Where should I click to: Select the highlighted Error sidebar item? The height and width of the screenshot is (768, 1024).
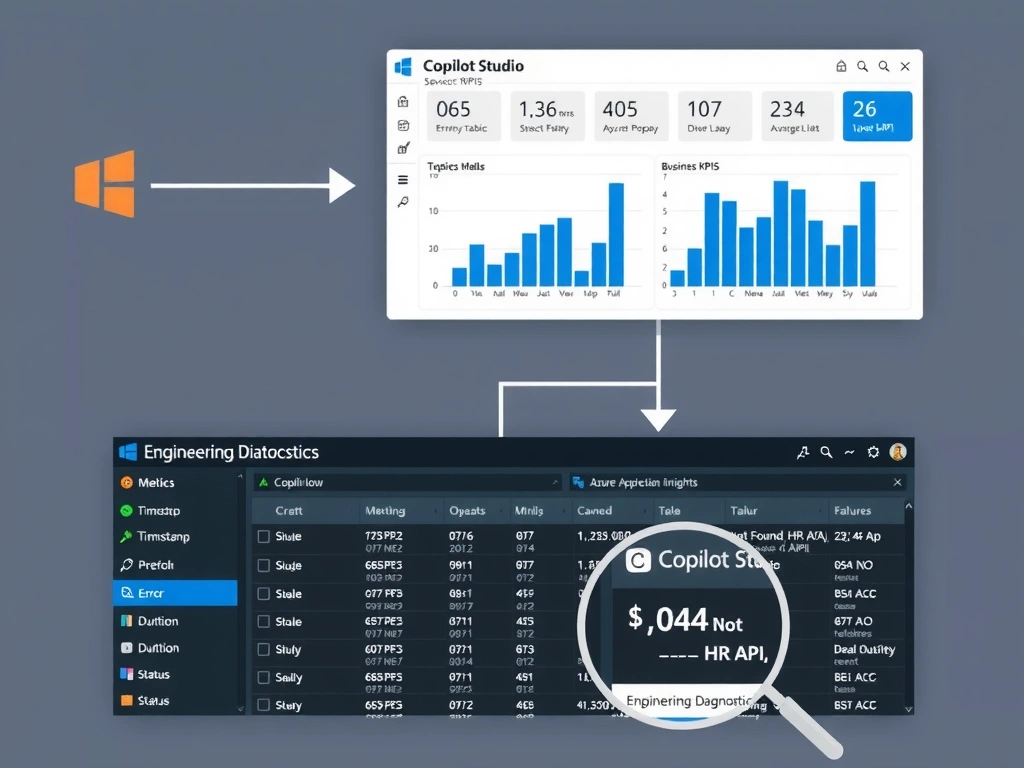(176, 593)
